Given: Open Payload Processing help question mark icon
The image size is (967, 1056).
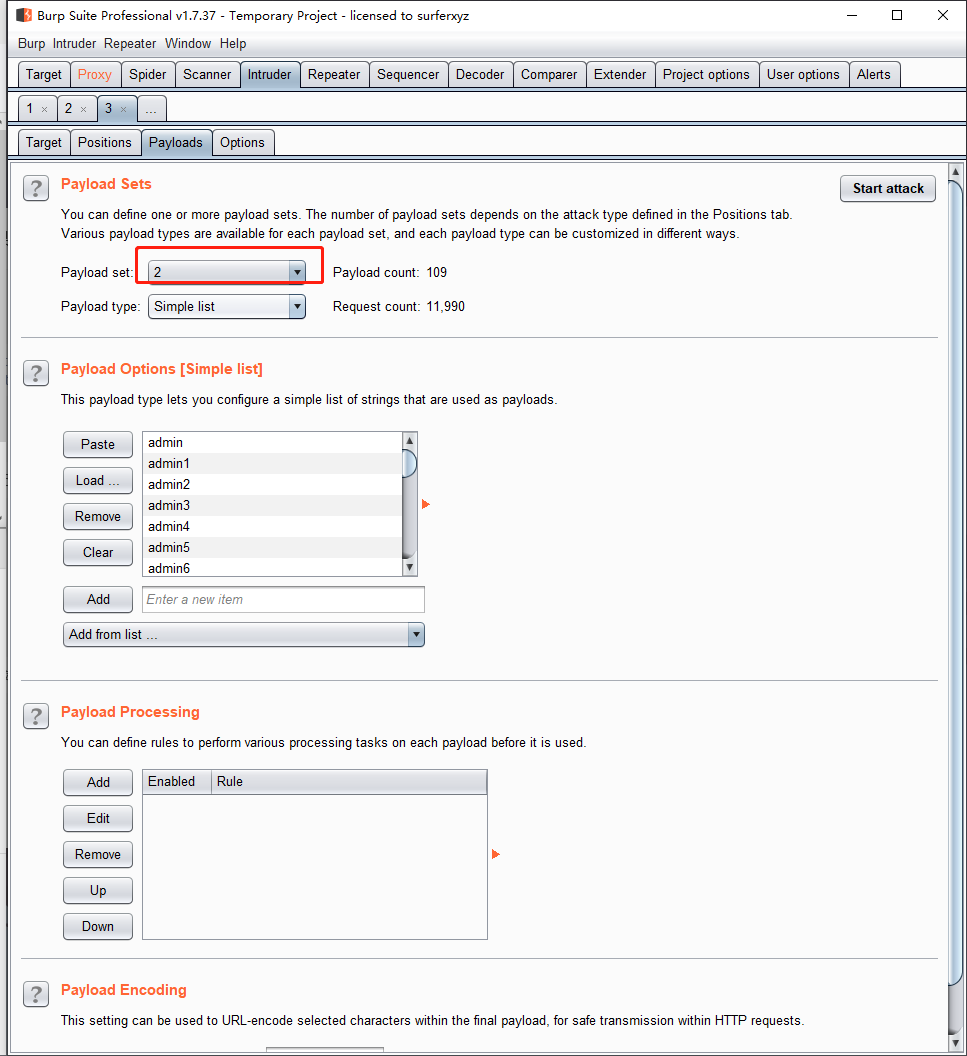Looking at the screenshot, I should (36, 717).
